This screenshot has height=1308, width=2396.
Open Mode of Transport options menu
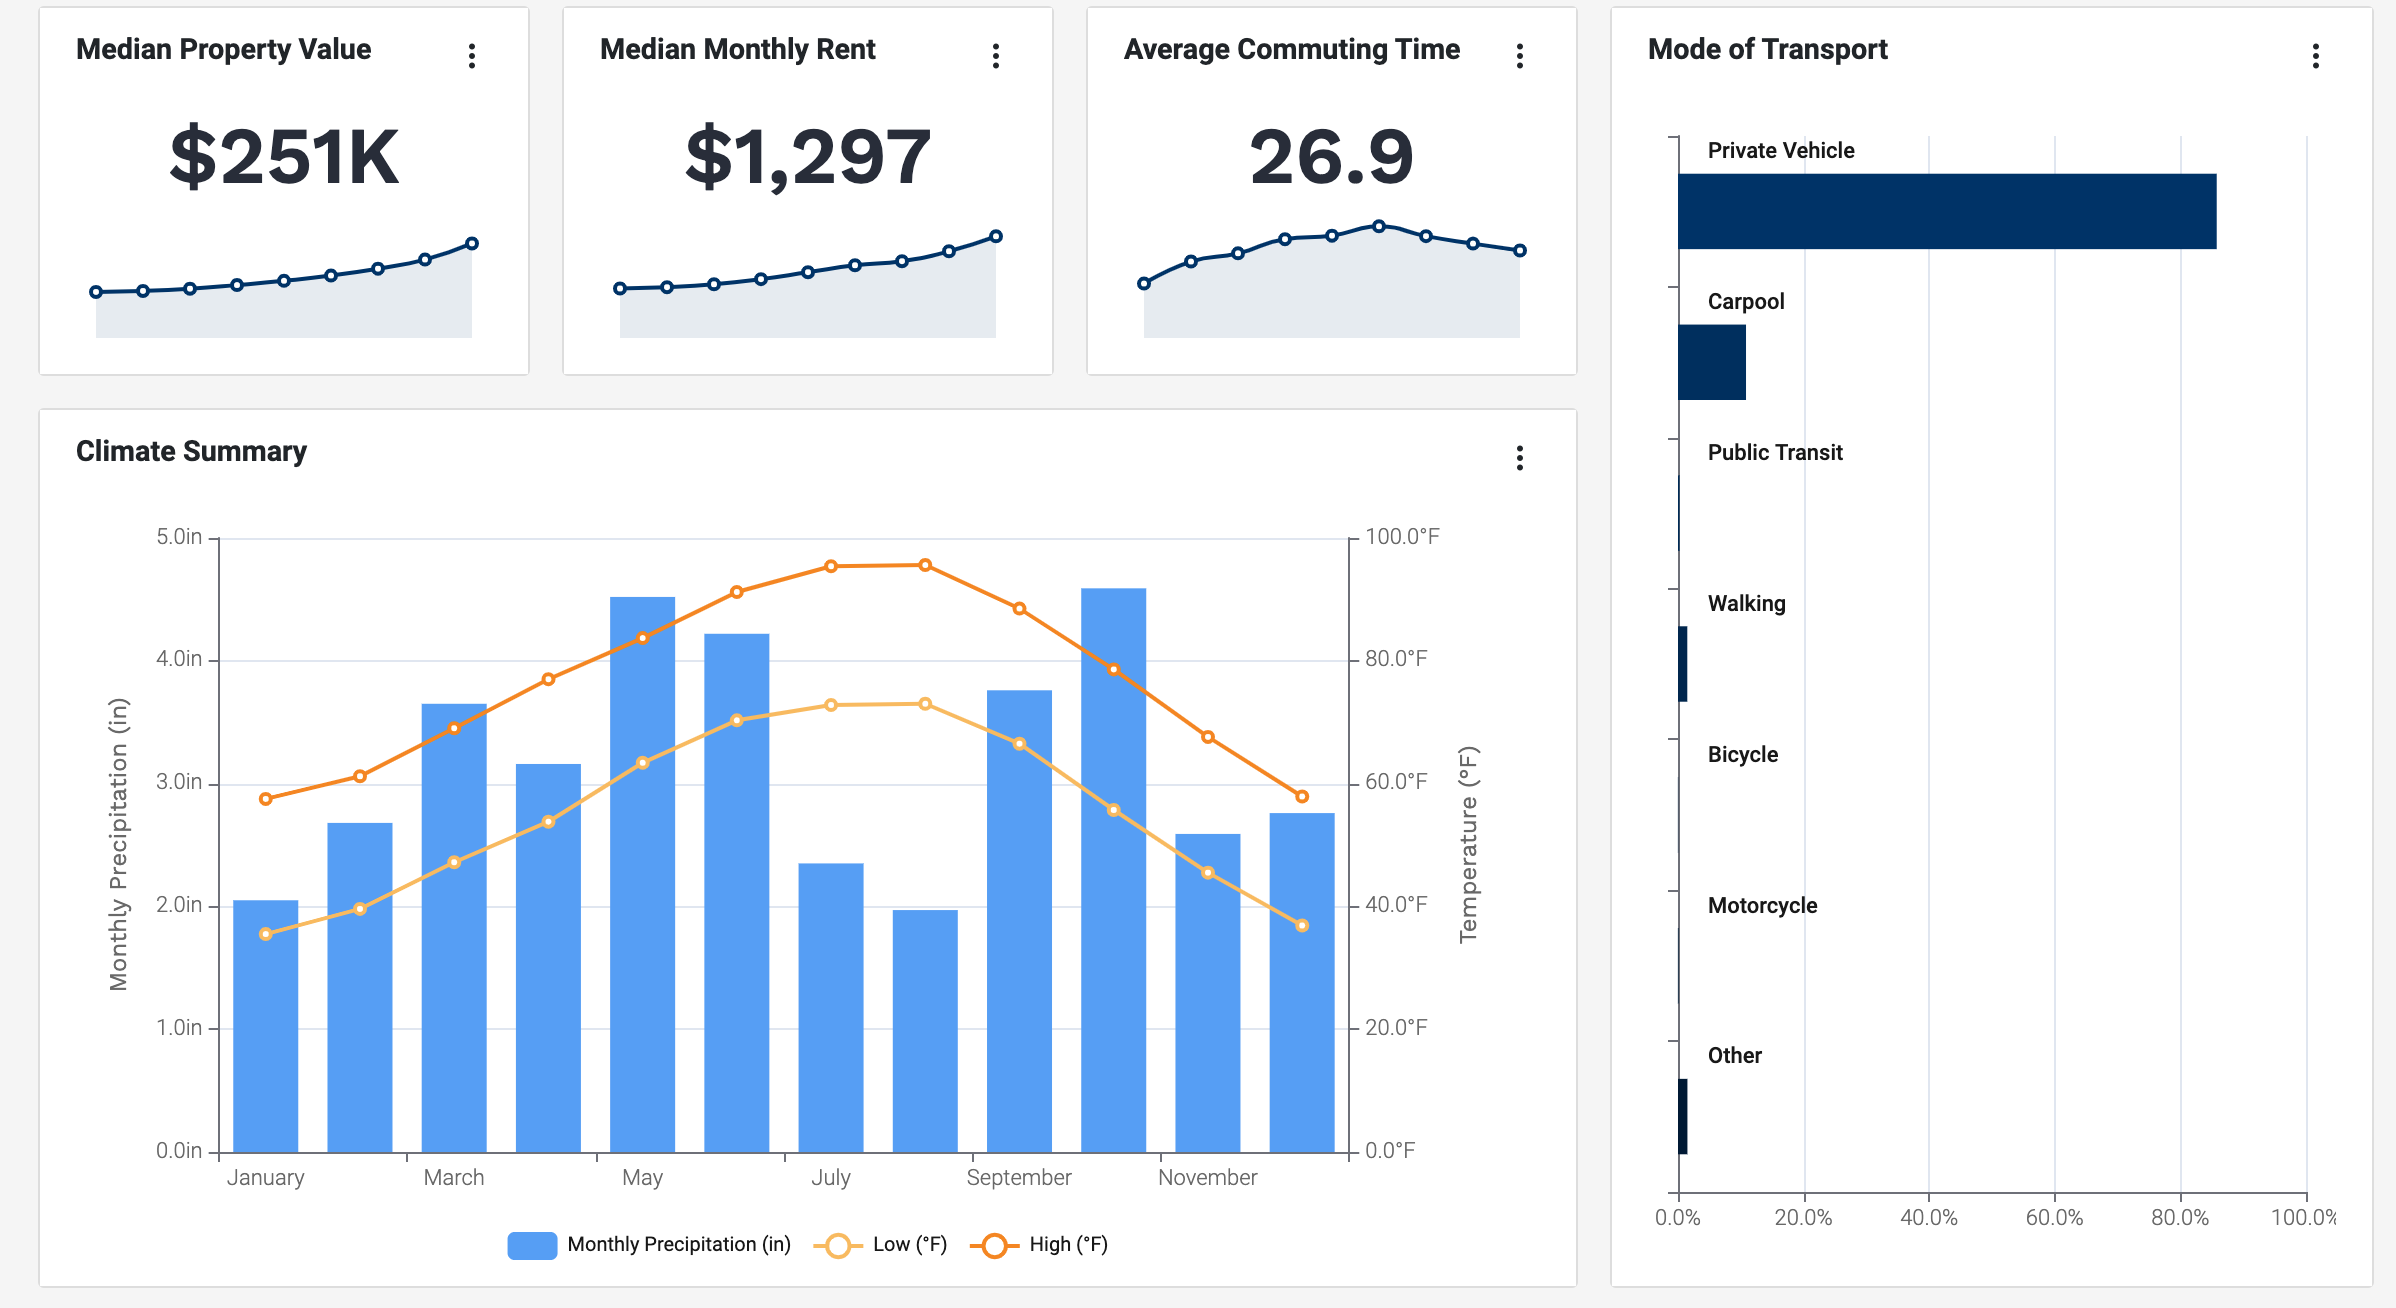coord(2316,56)
